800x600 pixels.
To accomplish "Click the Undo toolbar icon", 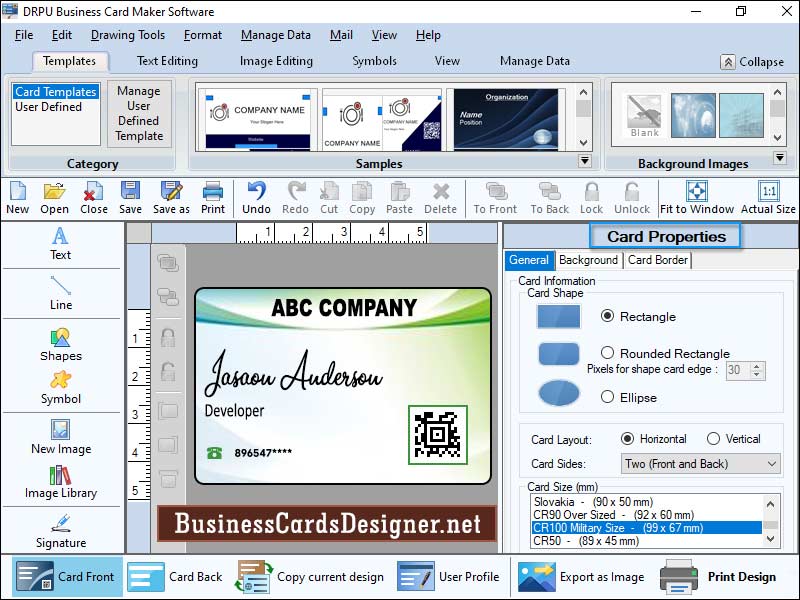I will coord(256,197).
